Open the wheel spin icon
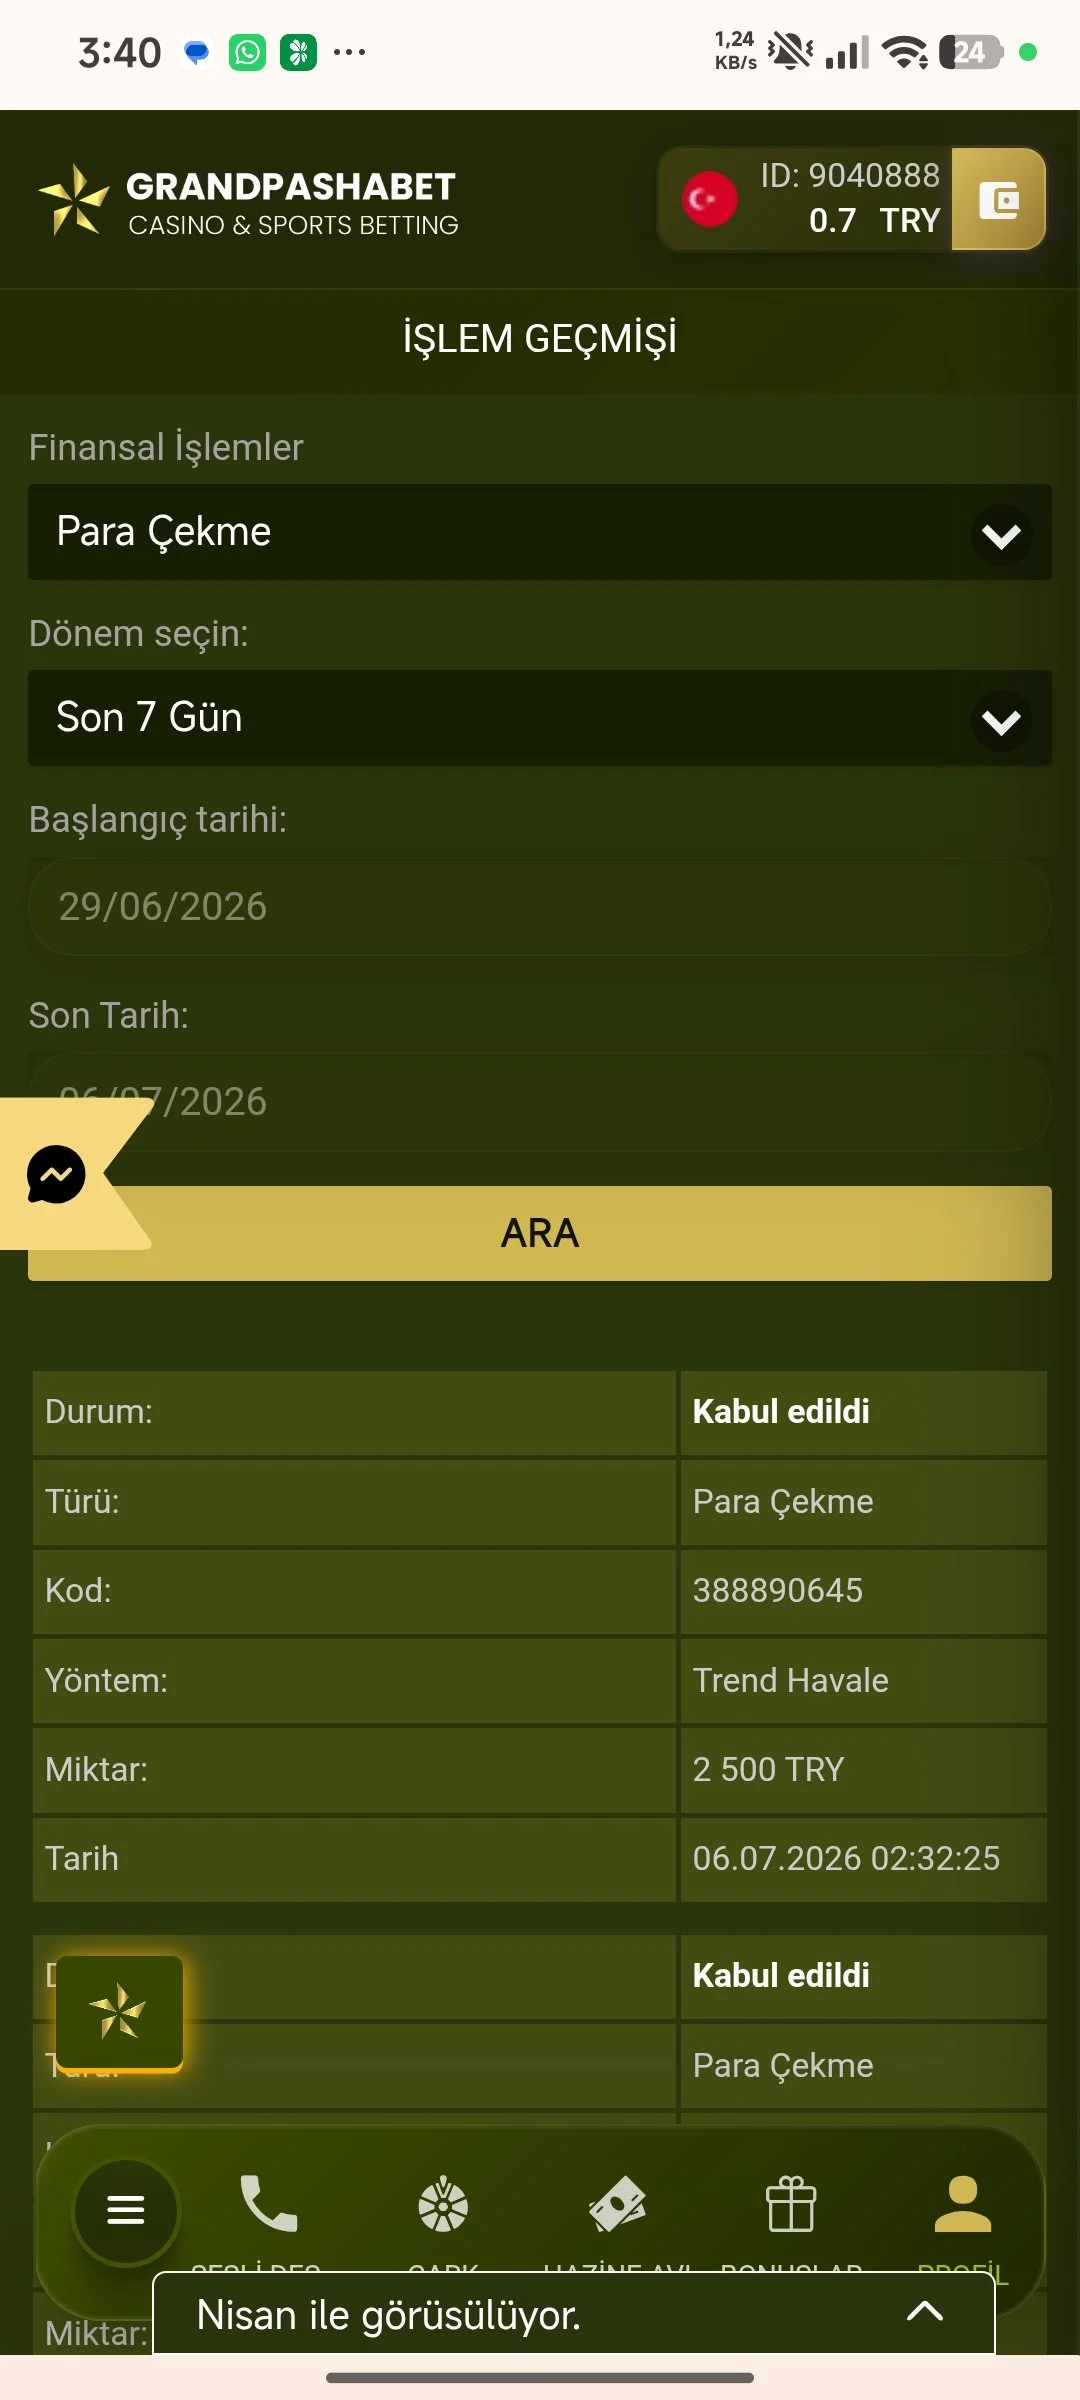 (x=443, y=2205)
